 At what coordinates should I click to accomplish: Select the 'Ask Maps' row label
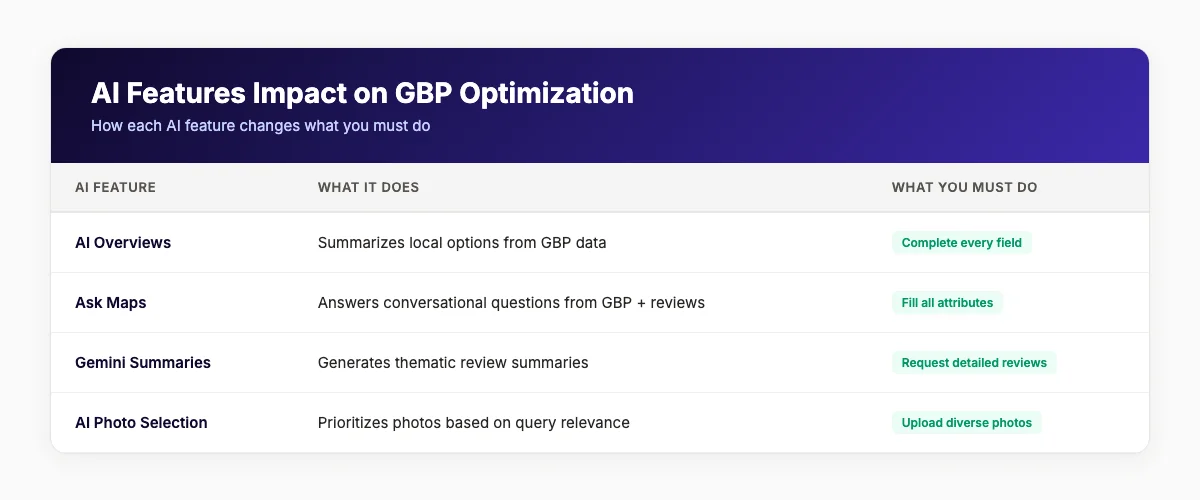point(111,303)
